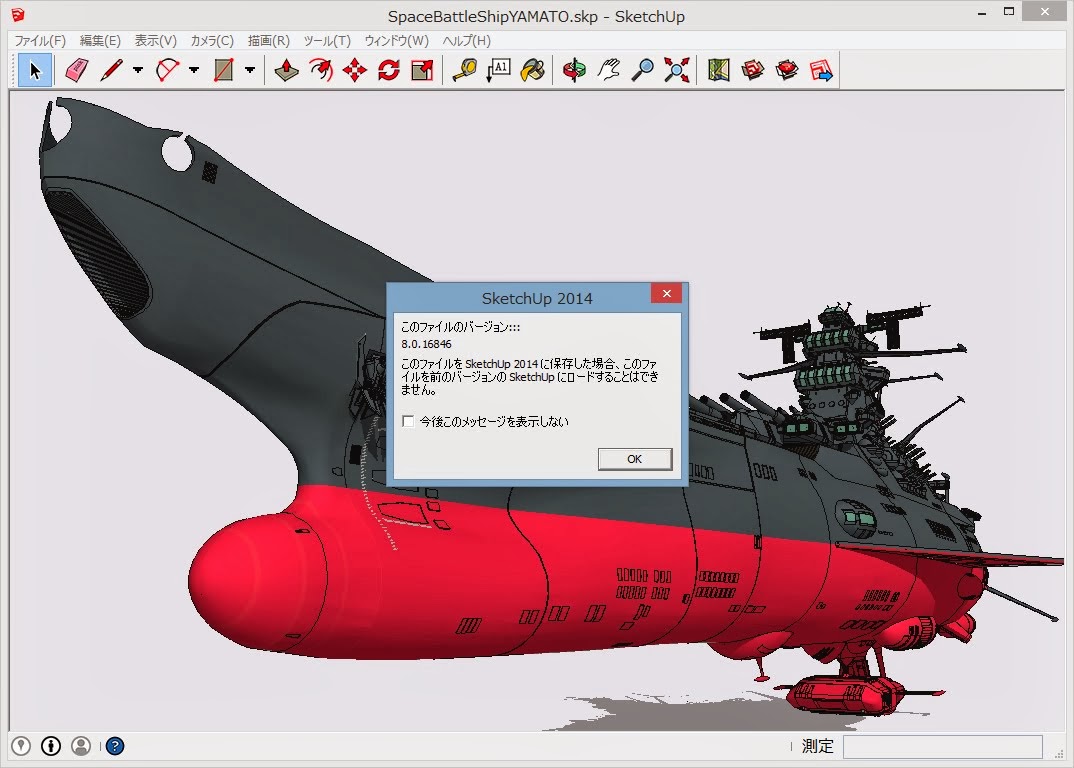Image resolution: width=1074 pixels, height=768 pixels.
Task: Open the ツール(T) menu
Action: click(327, 40)
